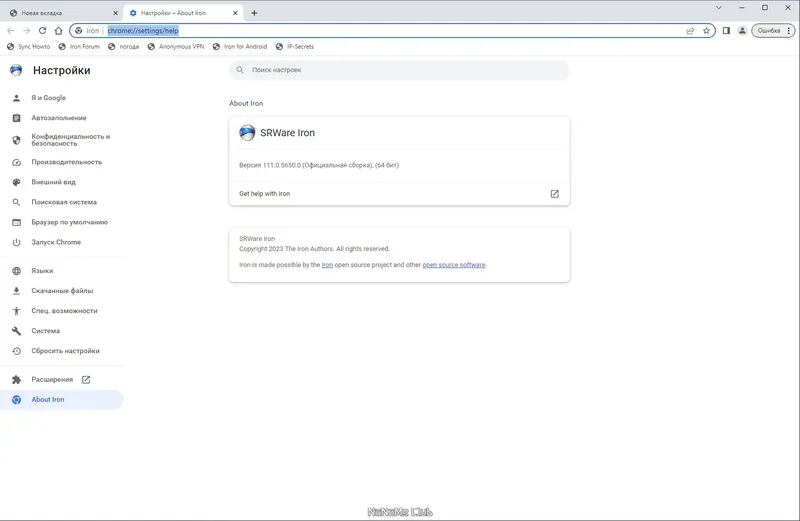
Task: Open Конфиденциальность и безопасность section
Action: click(x=62, y=140)
